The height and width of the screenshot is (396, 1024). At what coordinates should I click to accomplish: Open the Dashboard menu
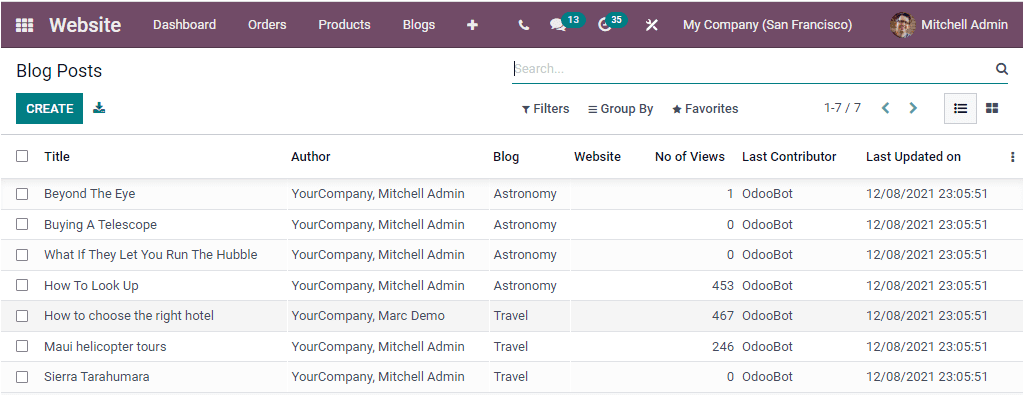(x=184, y=25)
